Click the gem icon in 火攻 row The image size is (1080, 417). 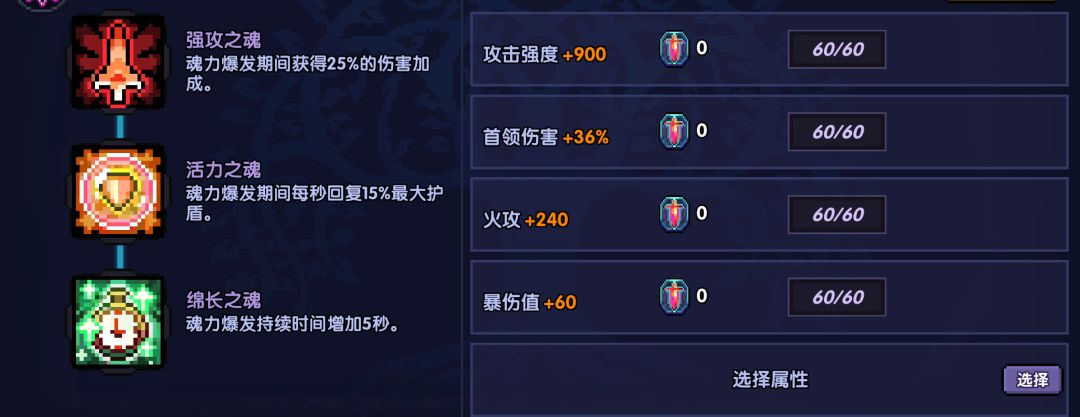[674, 214]
